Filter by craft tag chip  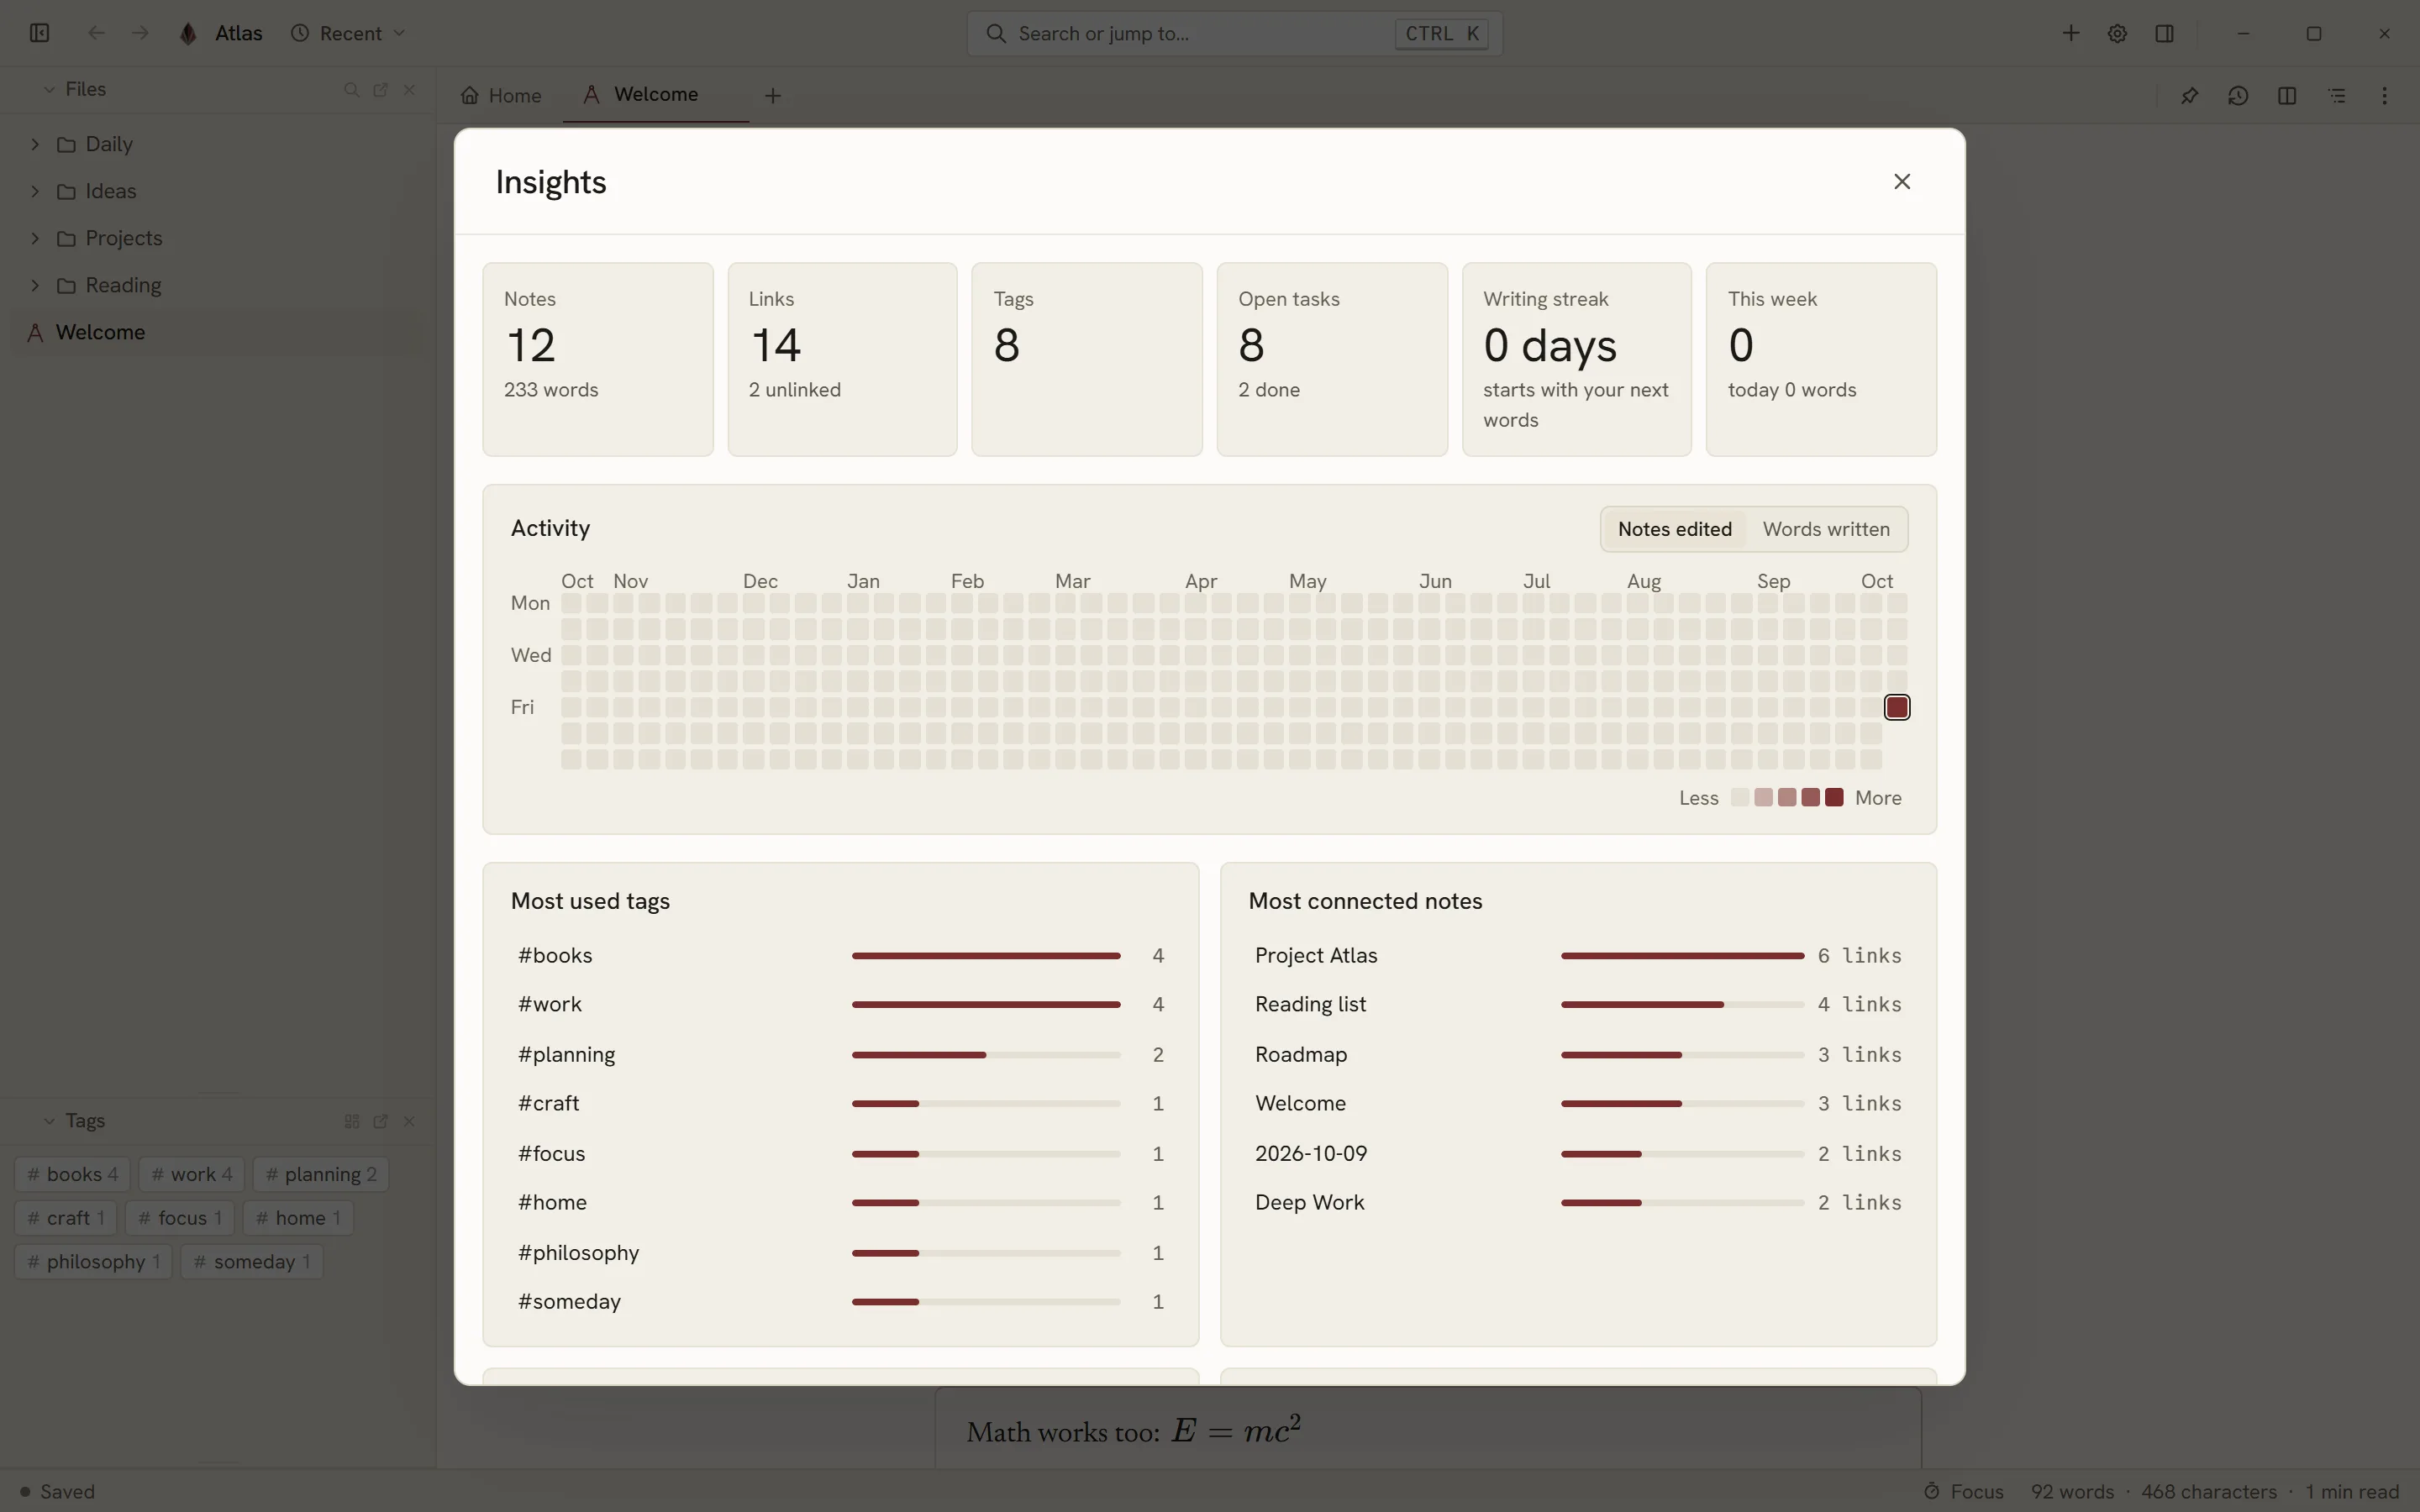(66, 1217)
